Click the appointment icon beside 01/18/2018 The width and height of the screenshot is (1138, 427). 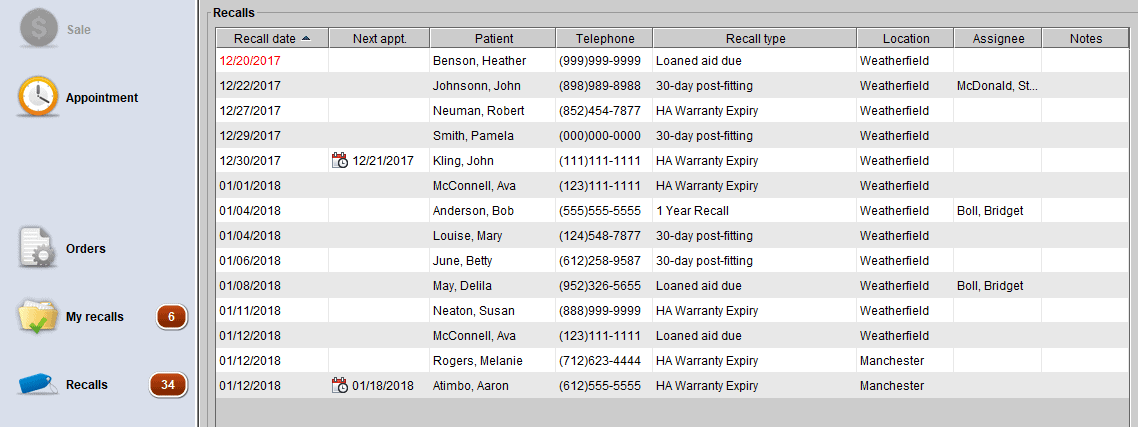[340, 386]
